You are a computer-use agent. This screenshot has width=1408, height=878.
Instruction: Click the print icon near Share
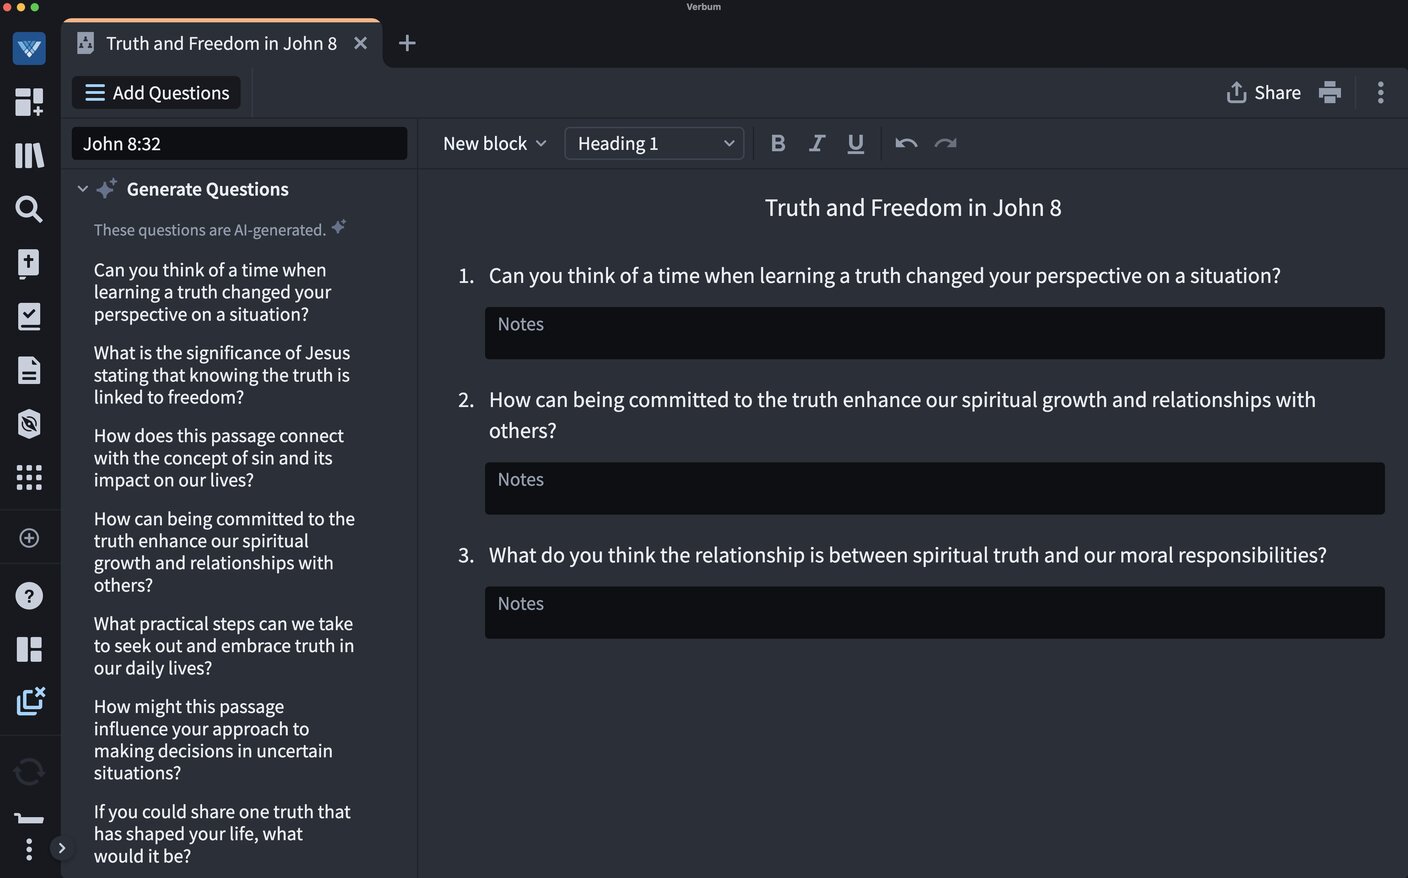1330,92
